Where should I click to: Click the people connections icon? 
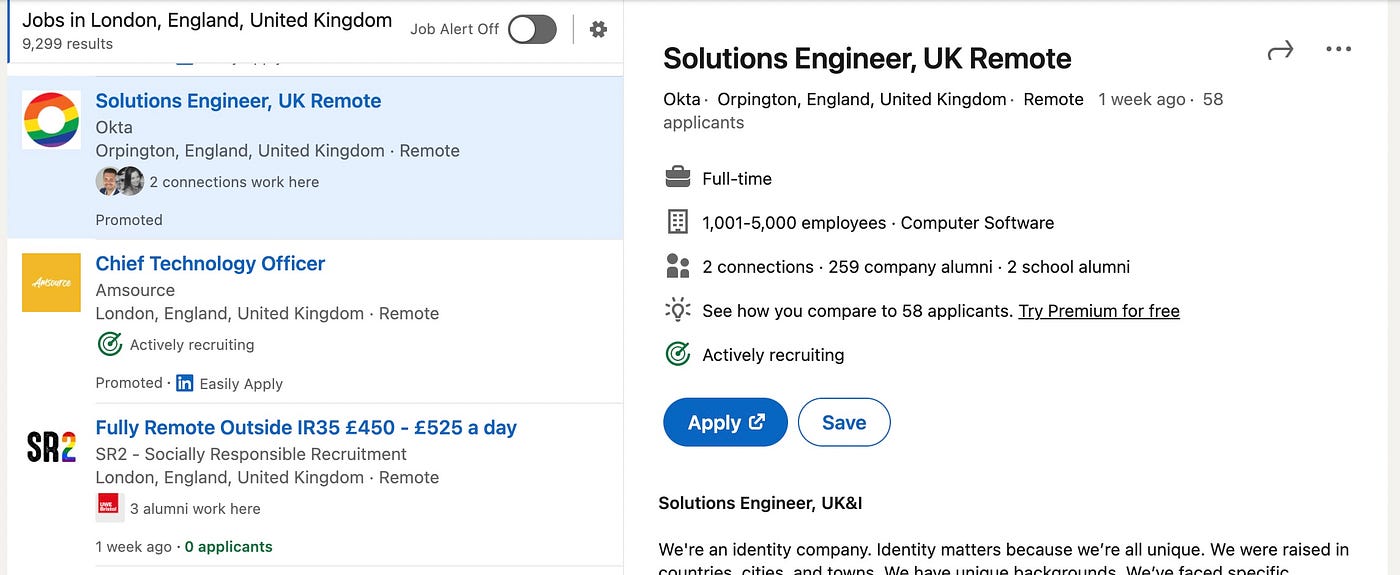(x=678, y=266)
